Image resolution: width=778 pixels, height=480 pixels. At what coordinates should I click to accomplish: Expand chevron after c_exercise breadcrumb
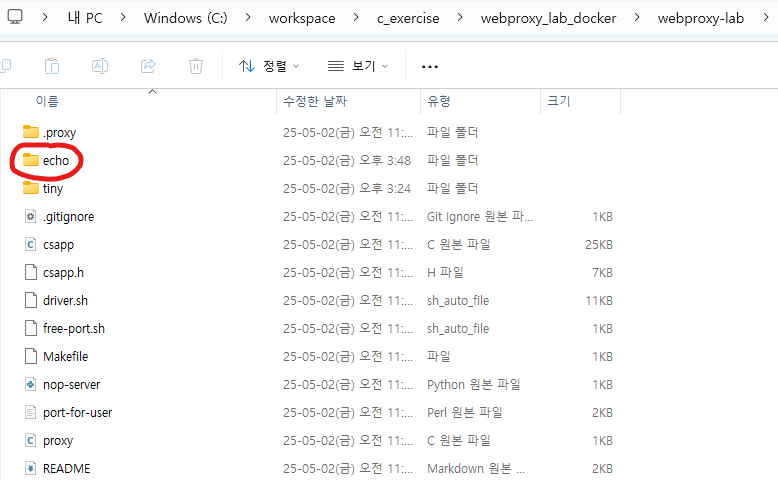click(x=460, y=17)
